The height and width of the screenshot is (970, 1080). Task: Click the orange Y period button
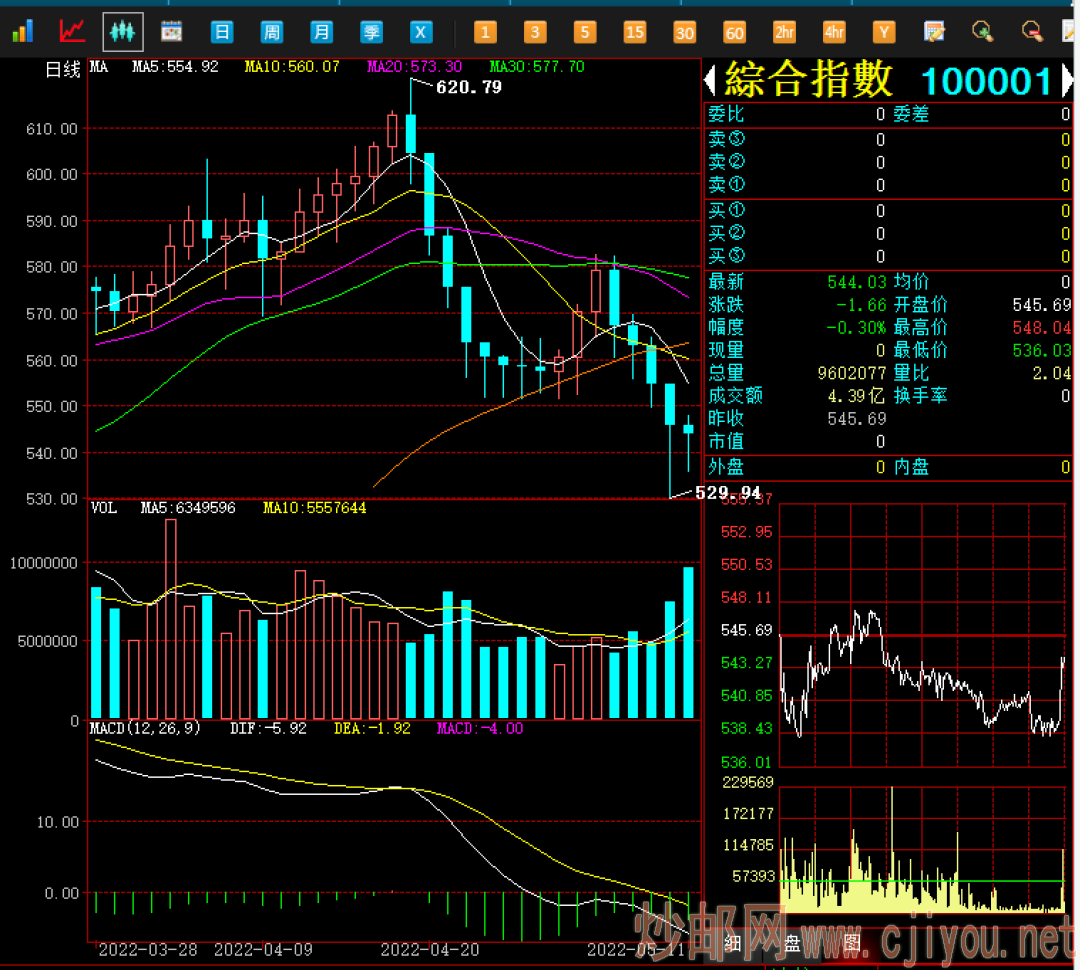(884, 32)
